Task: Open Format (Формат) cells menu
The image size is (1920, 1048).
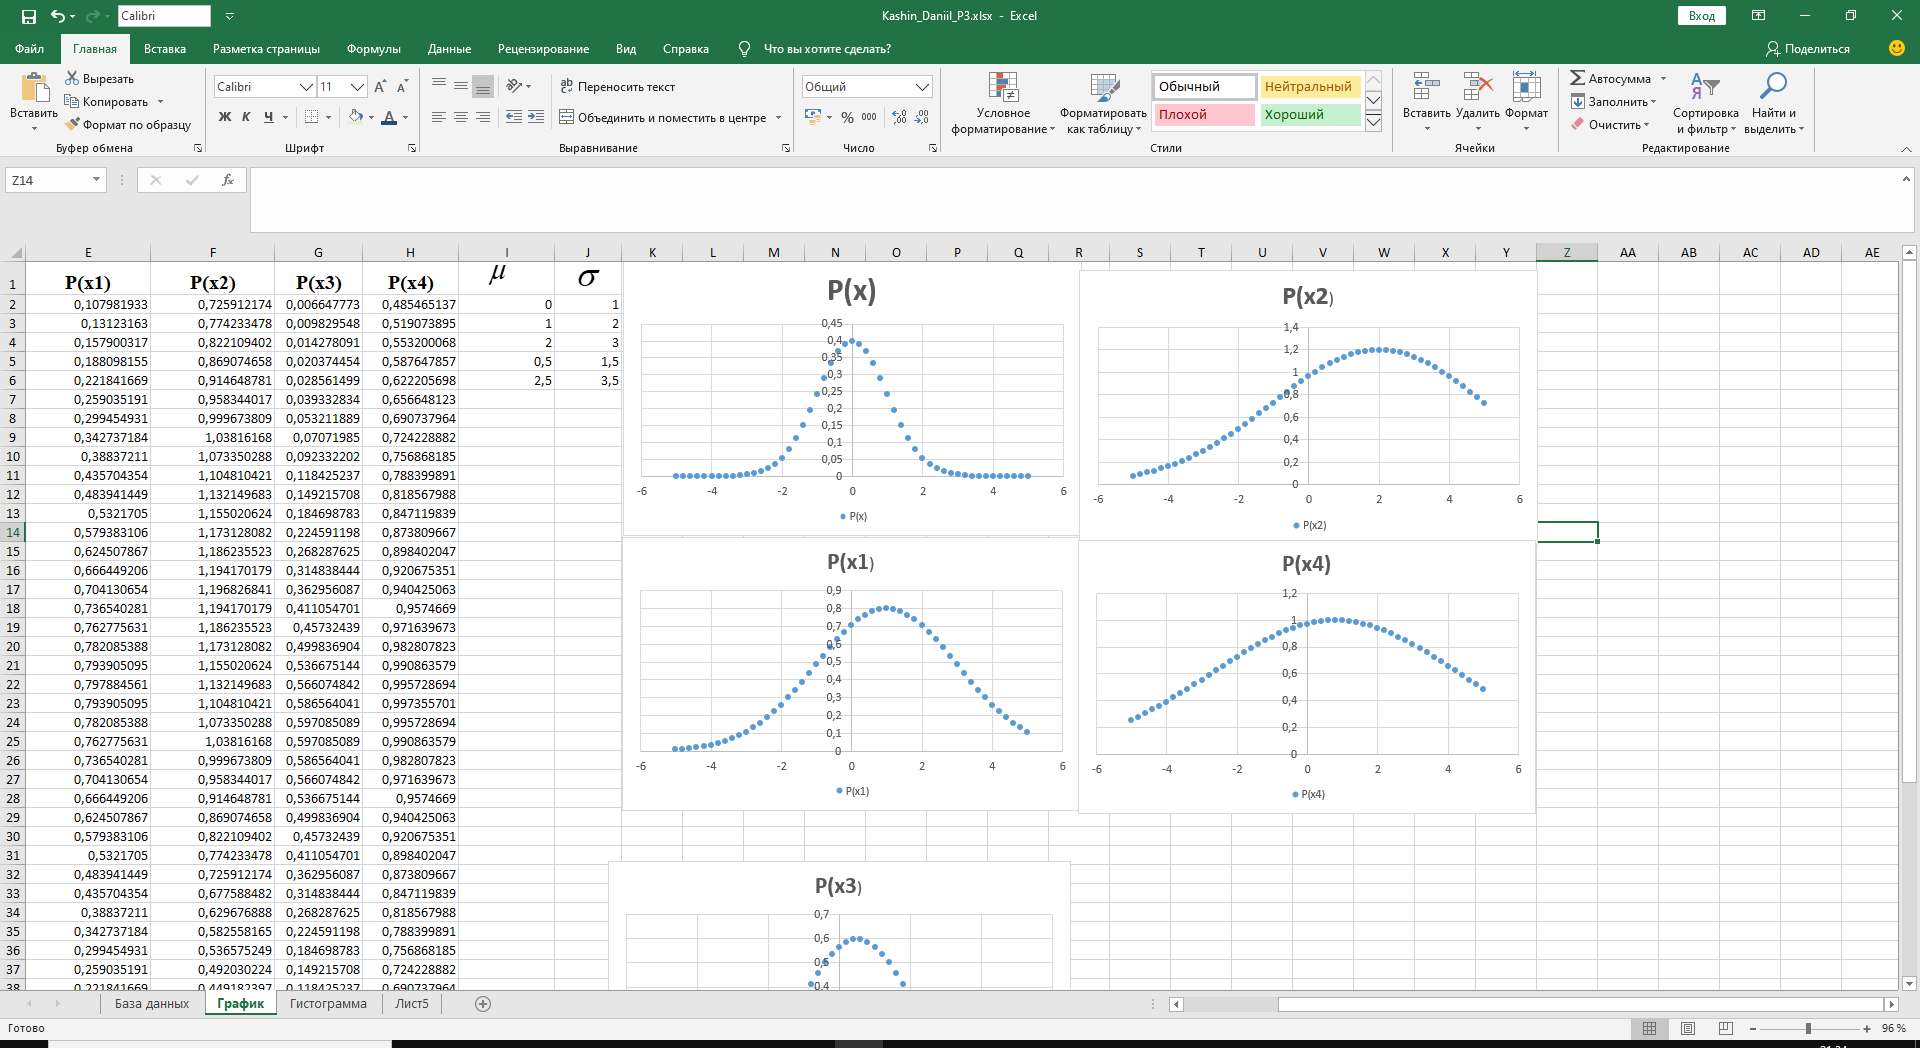Action: click(x=1526, y=101)
